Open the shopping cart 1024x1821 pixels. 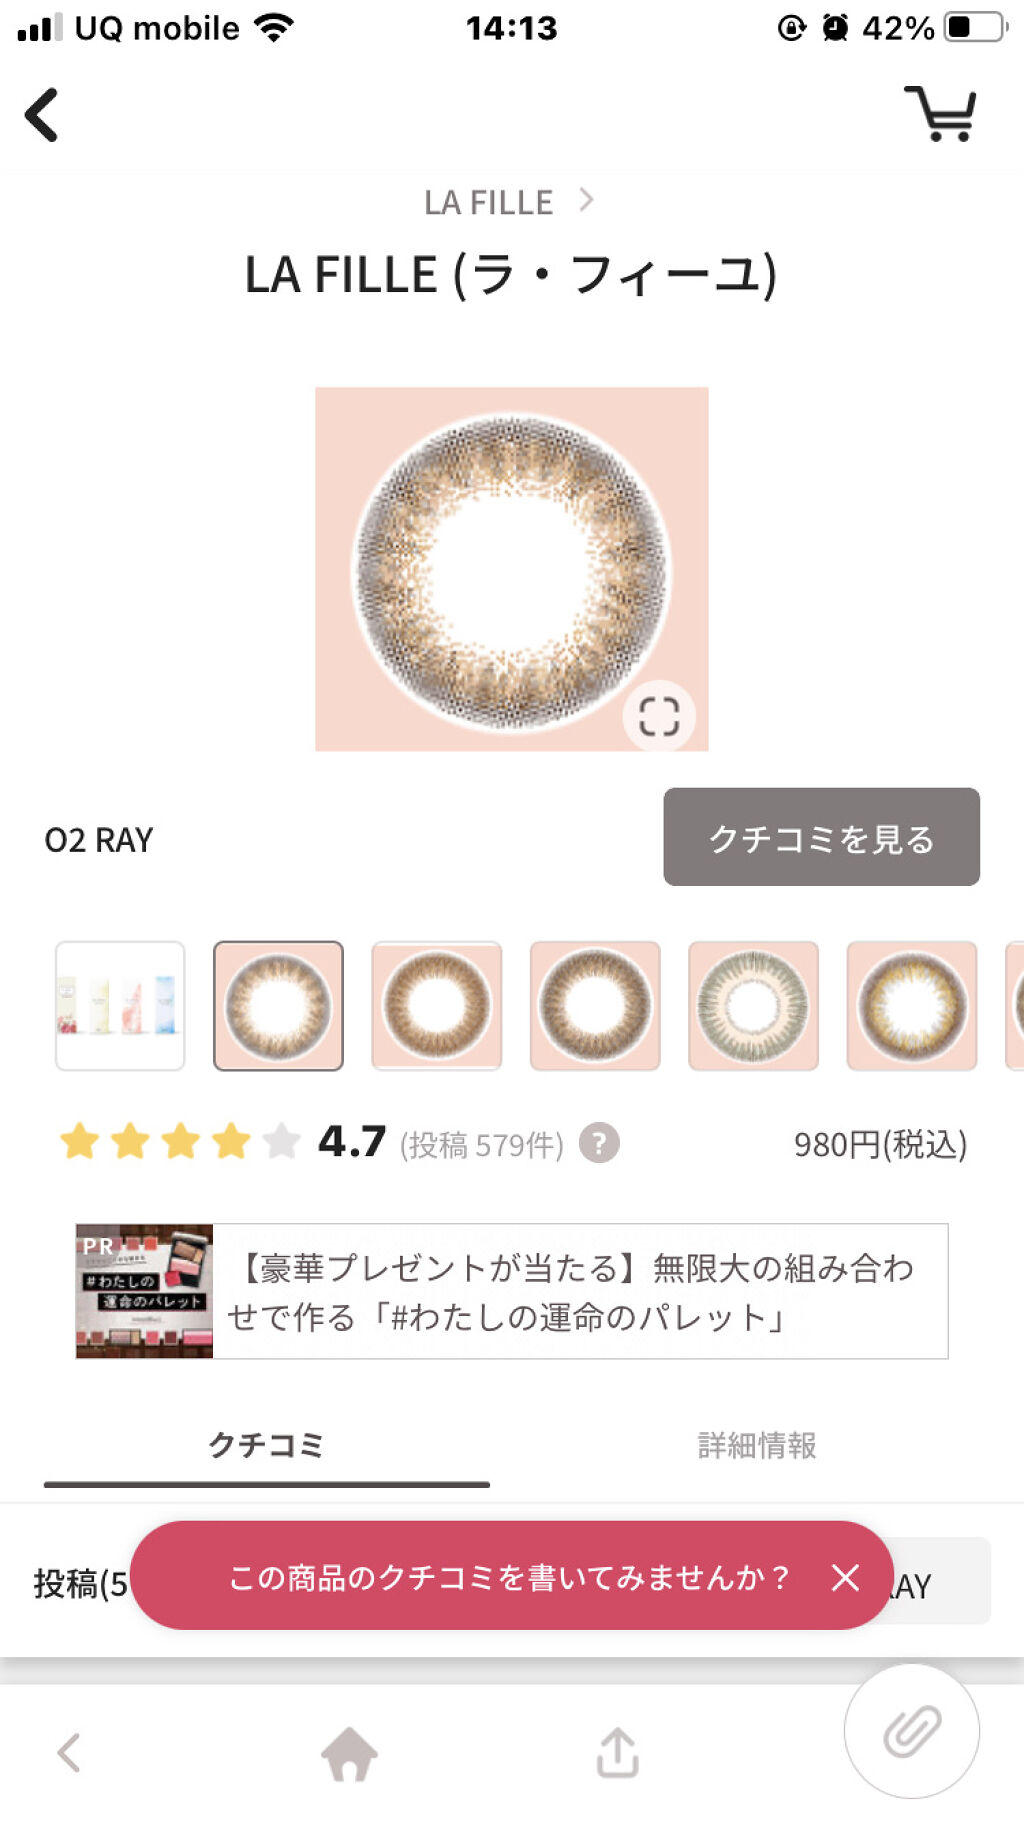click(x=940, y=113)
